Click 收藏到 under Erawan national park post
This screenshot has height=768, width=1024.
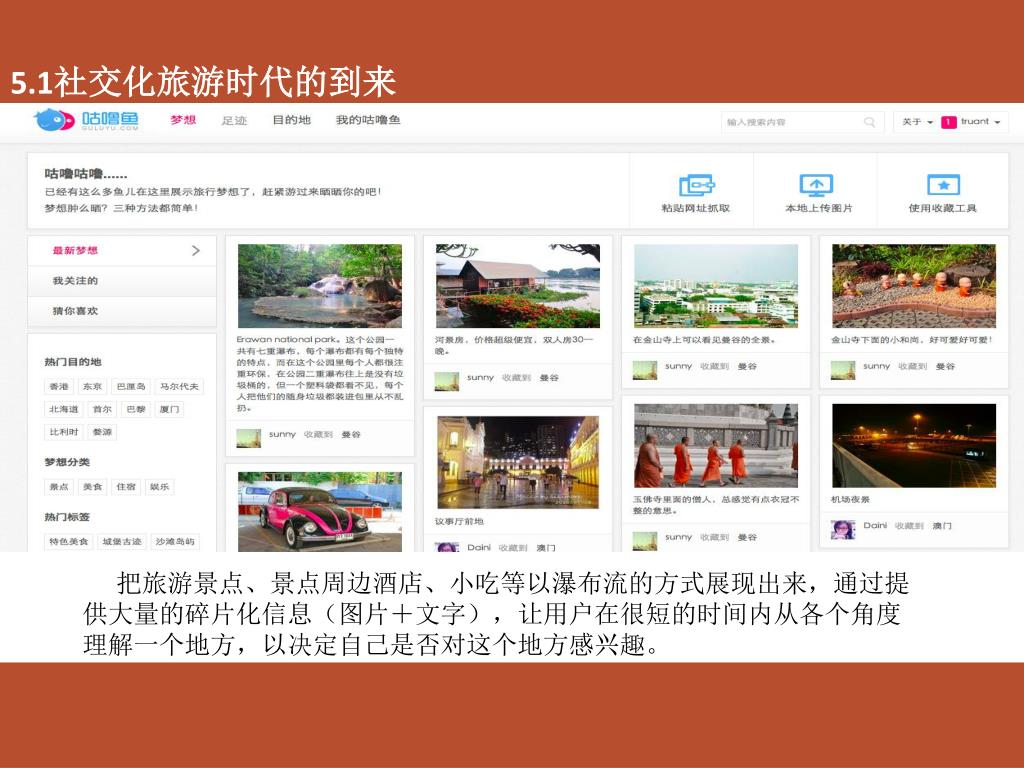pos(318,435)
